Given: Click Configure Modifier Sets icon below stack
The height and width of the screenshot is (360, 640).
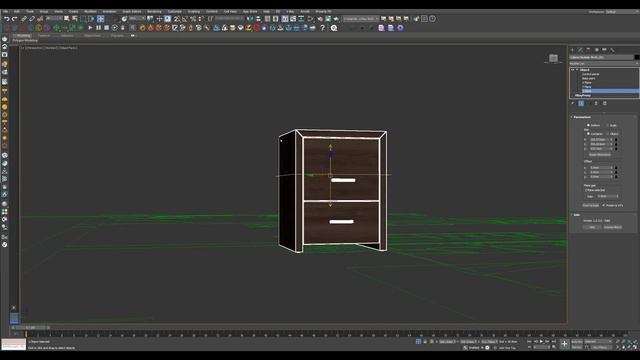Looking at the screenshot, I should pyautogui.click(x=604, y=103).
